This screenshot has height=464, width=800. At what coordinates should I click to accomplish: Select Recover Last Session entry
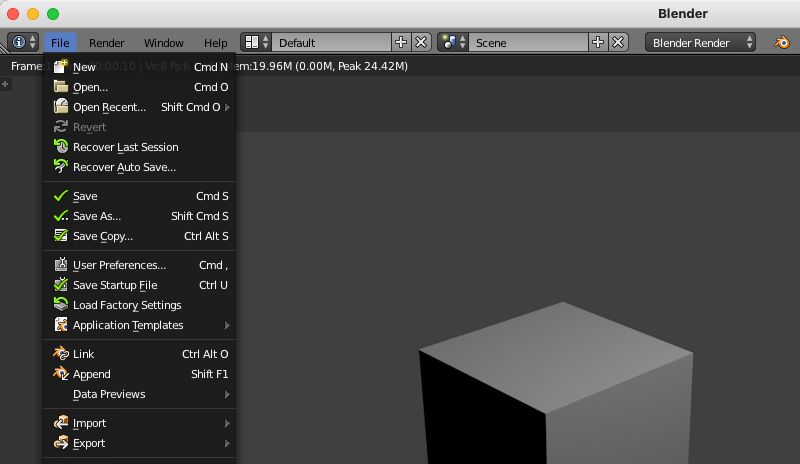point(140,147)
